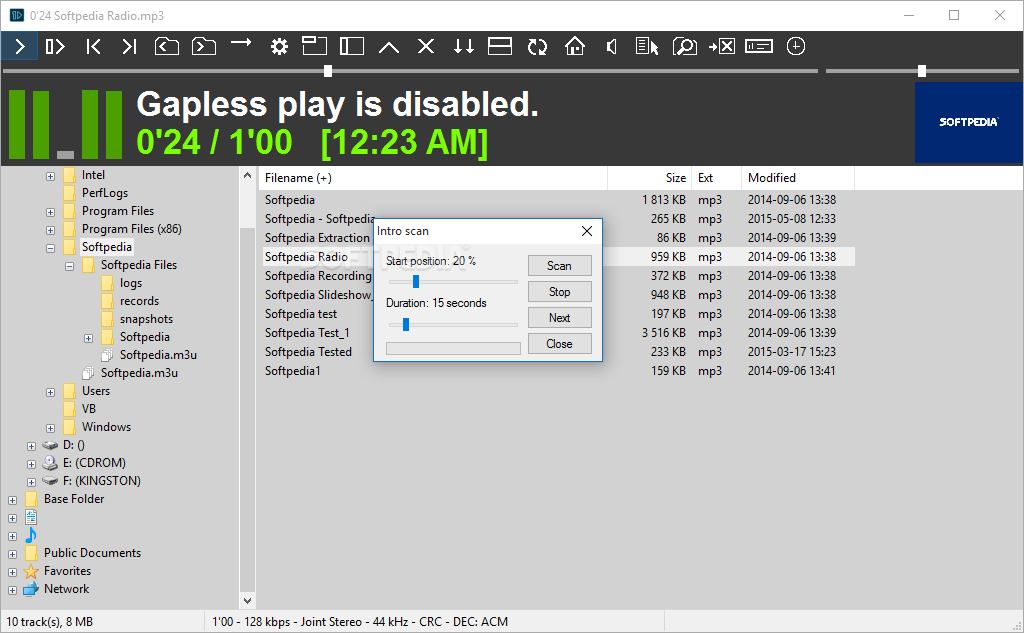
Task: Click the display text panel icon
Action: click(759, 46)
